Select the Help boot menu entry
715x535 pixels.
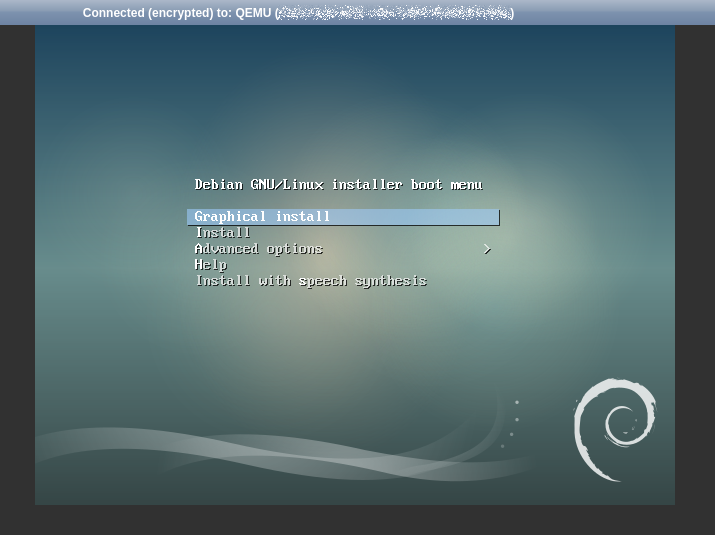pyautogui.click(x=211, y=265)
